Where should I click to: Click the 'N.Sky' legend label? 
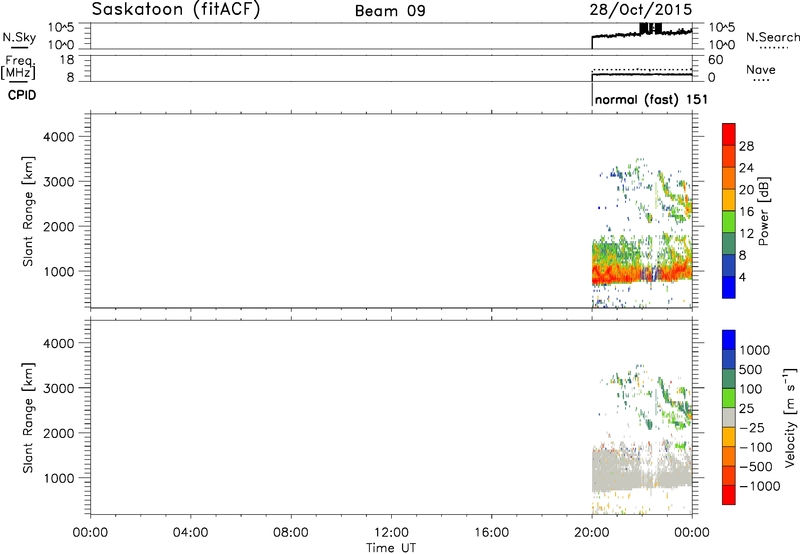tap(19, 37)
